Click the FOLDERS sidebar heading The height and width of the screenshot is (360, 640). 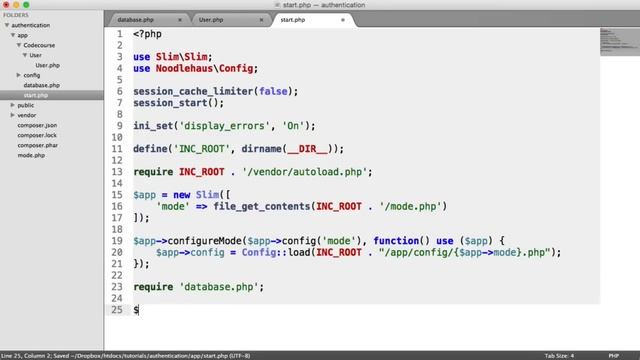click(x=16, y=15)
